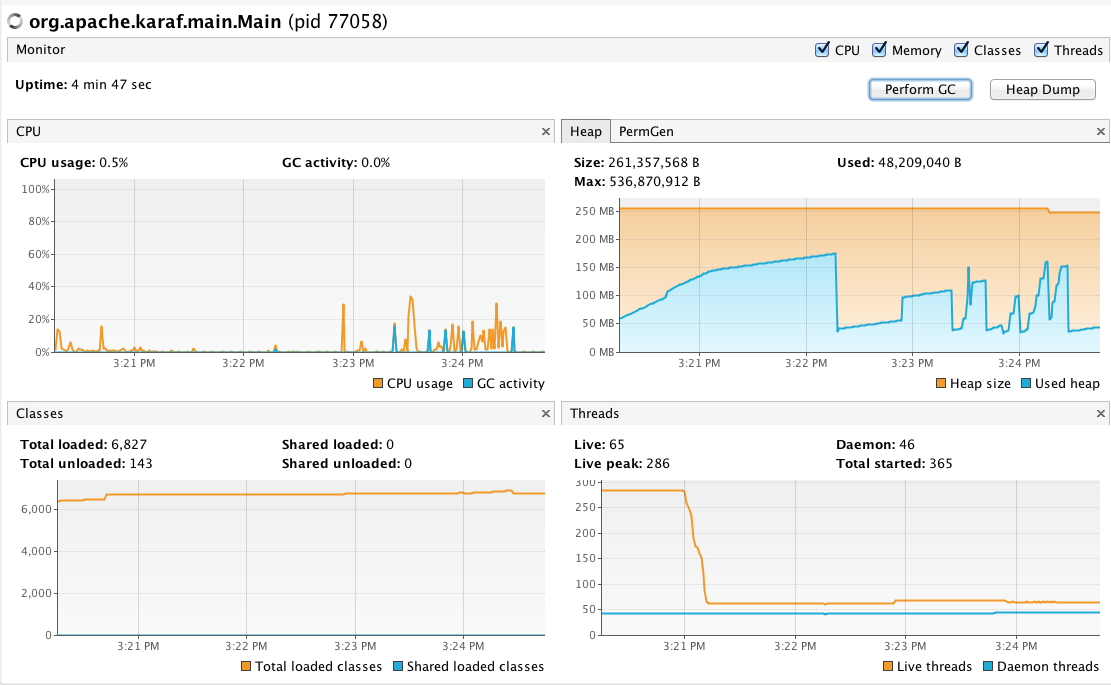The width and height of the screenshot is (1111, 685).
Task: Click the orange CPU usage legend swatch
Action: [x=378, y=383]
